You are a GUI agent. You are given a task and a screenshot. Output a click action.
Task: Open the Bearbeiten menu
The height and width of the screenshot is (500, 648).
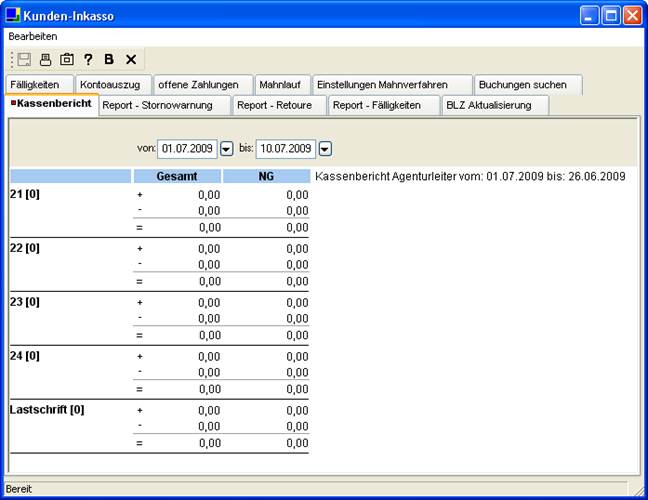point(33,36)
